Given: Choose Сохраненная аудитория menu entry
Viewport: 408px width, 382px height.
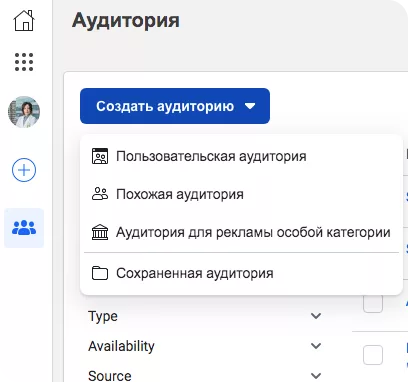Looking at the screenshot, I should [241, 273].
